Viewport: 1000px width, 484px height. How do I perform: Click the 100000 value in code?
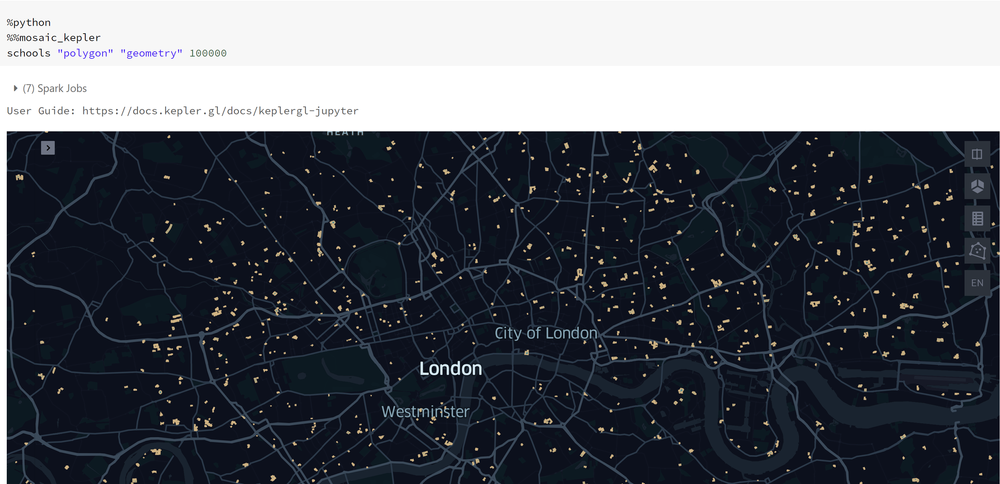208,54
